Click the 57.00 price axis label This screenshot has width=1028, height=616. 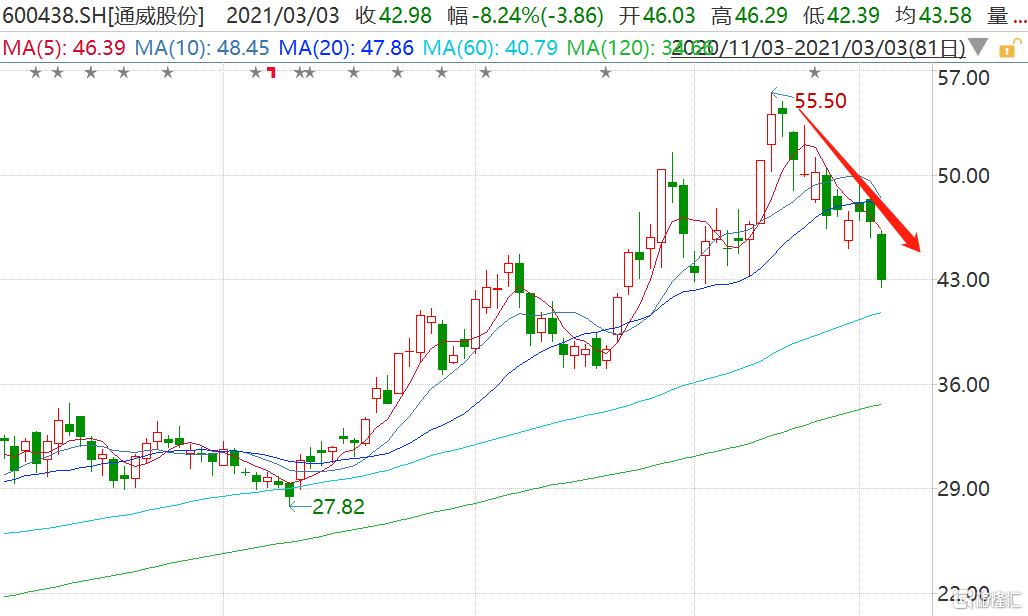click(x=963, y=78)
